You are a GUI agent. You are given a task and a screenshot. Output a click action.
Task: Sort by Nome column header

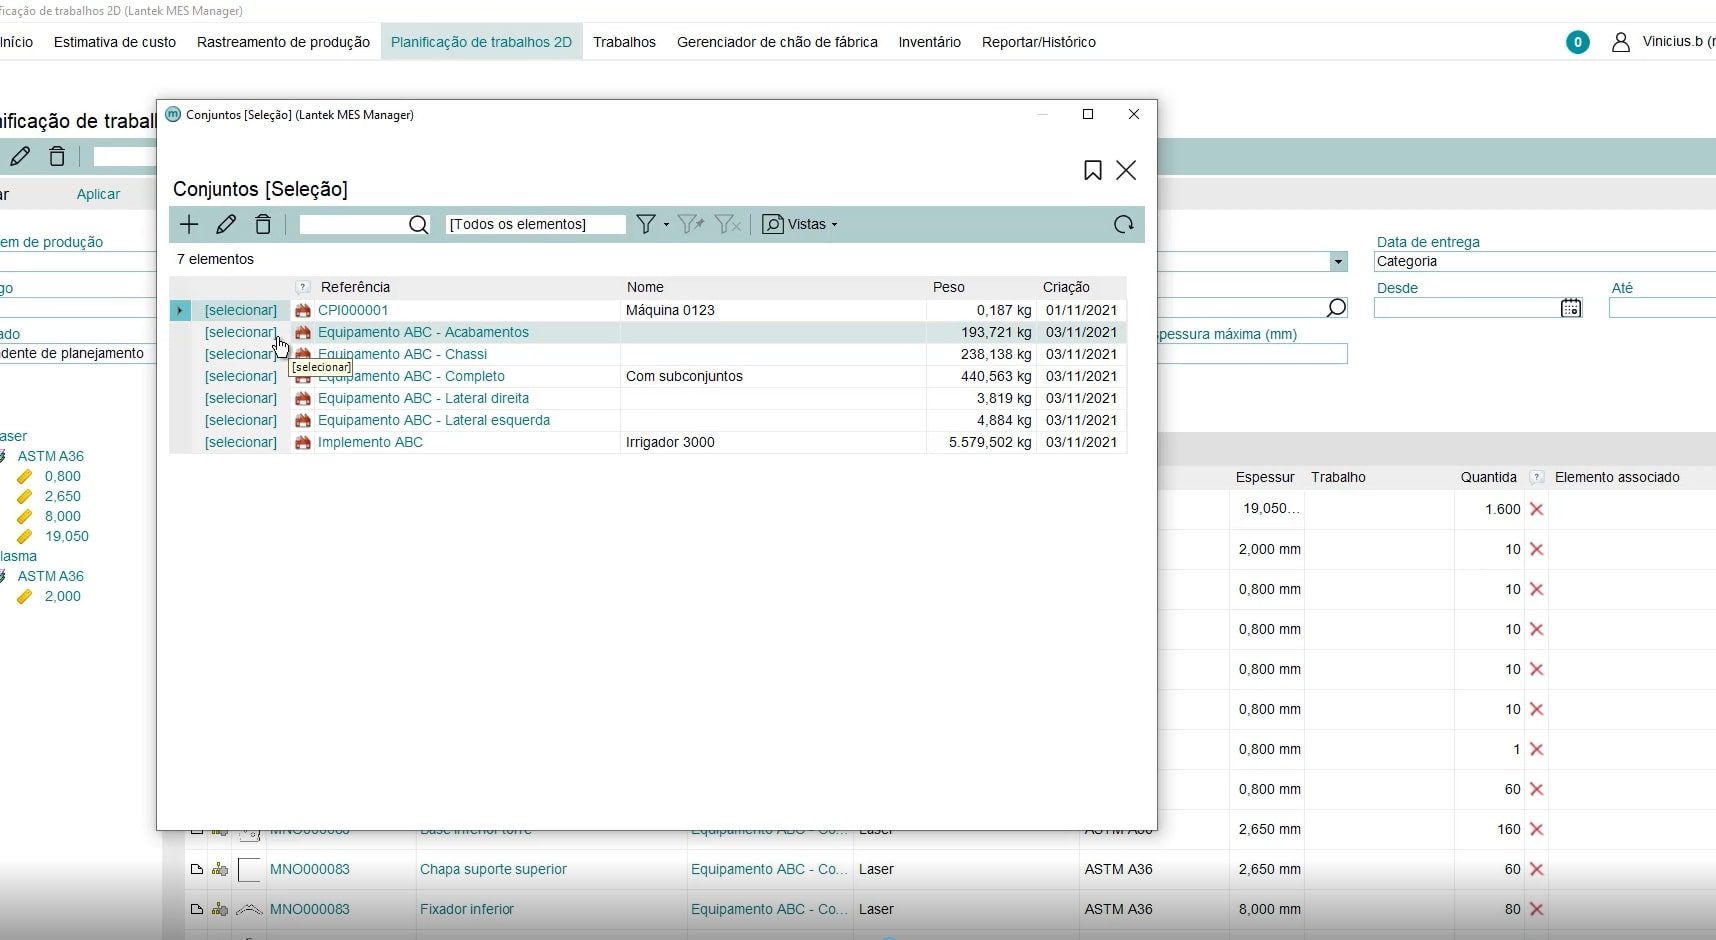pos(645,287)
